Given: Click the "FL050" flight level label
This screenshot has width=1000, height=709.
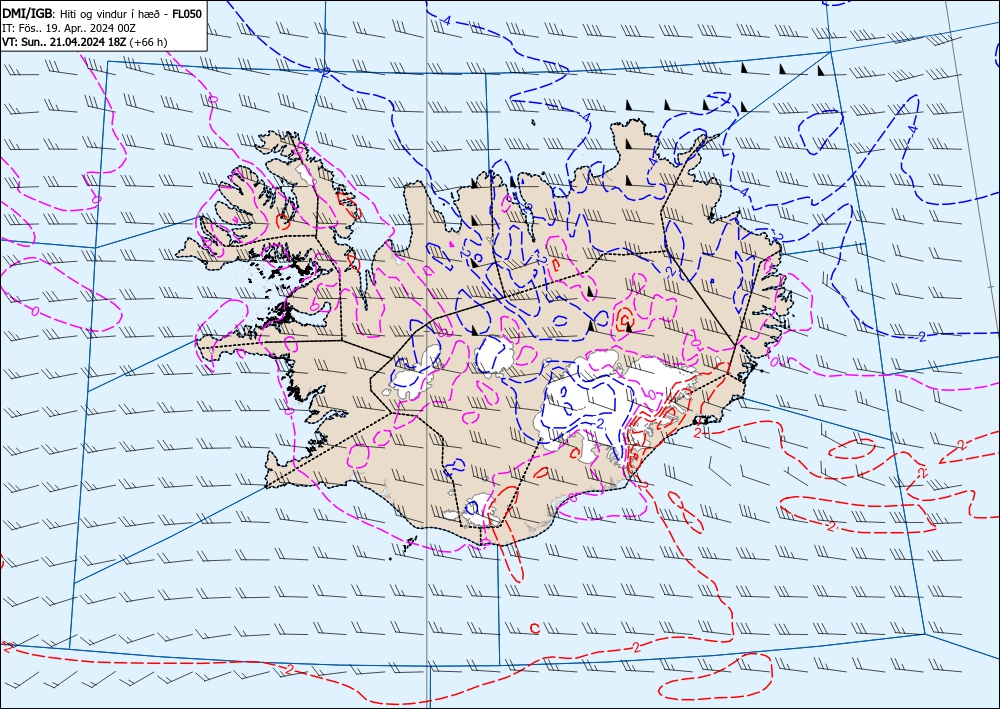Looking at the screenshot, I should click(188, 13).
